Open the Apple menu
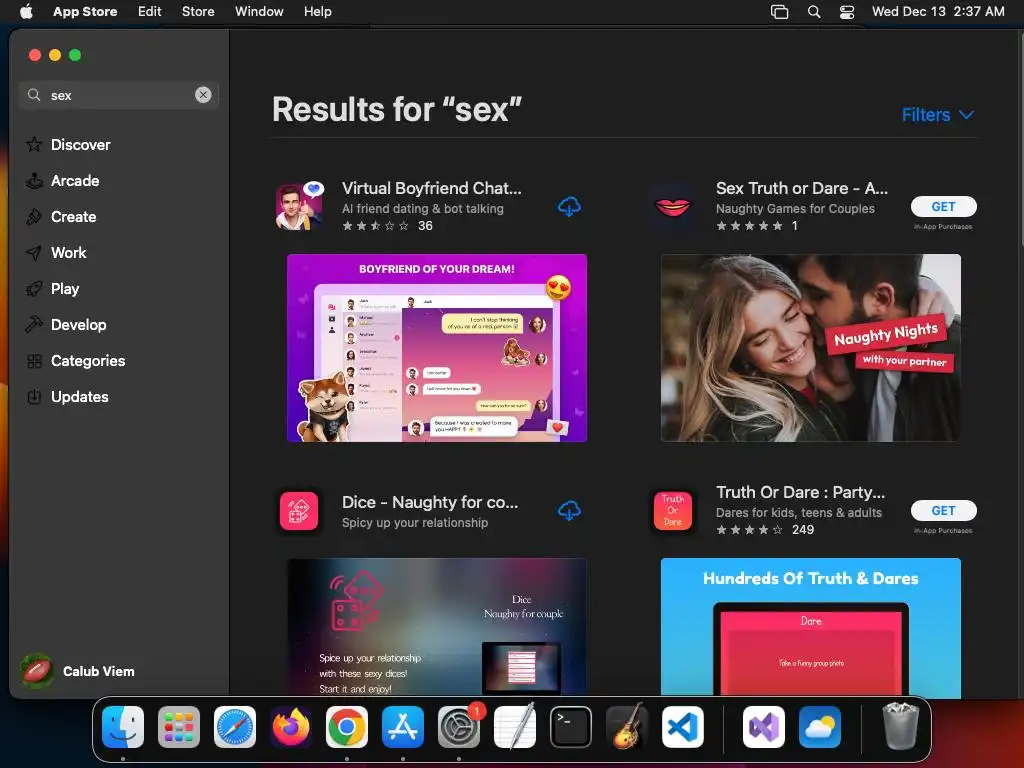Viewport: 1024px width, 768px height. (x=26, y=12)
